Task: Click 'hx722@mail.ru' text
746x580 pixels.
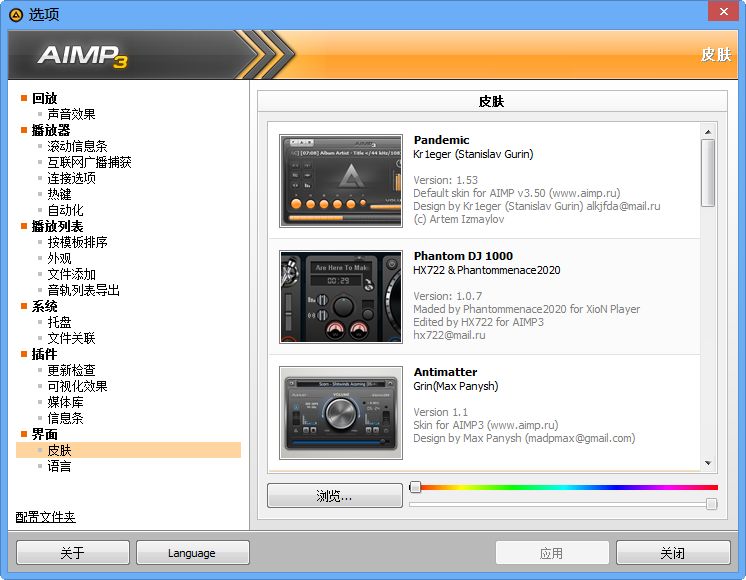Action: (x=449, y=335)
